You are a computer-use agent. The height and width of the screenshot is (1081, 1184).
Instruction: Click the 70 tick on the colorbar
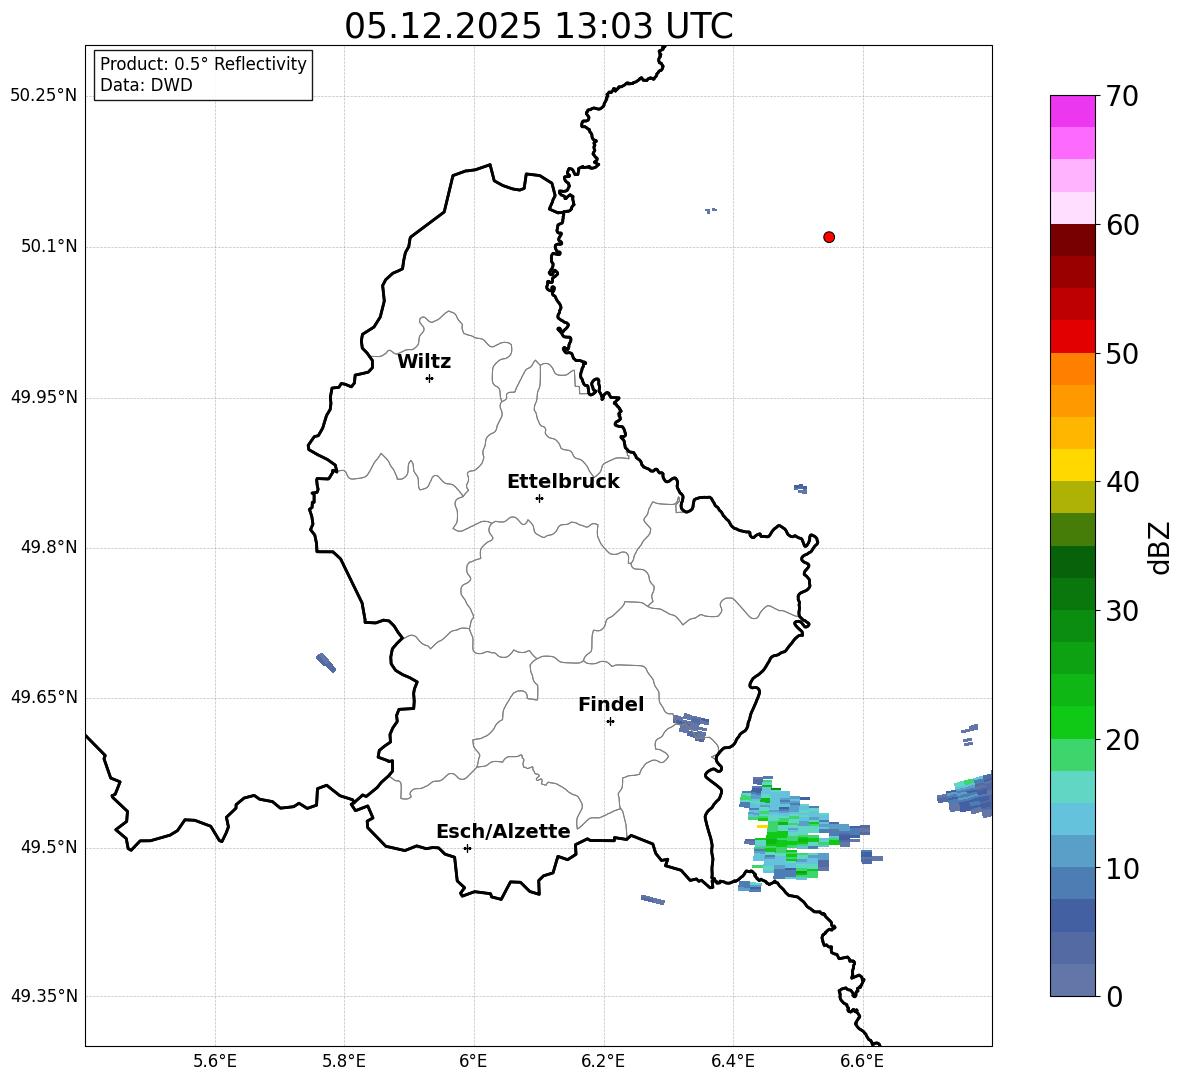tap(1122, 97)
